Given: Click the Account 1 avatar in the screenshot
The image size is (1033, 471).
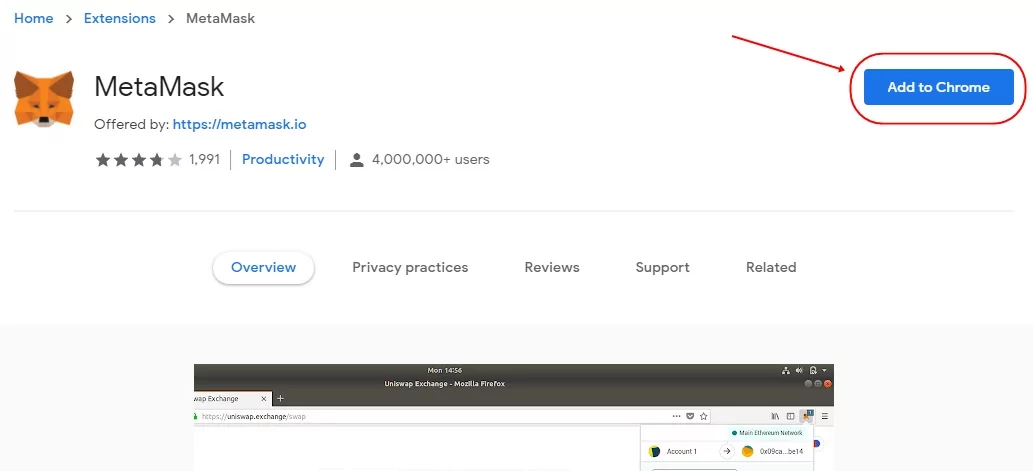Looking at the screenshot, I should point(655,451).
